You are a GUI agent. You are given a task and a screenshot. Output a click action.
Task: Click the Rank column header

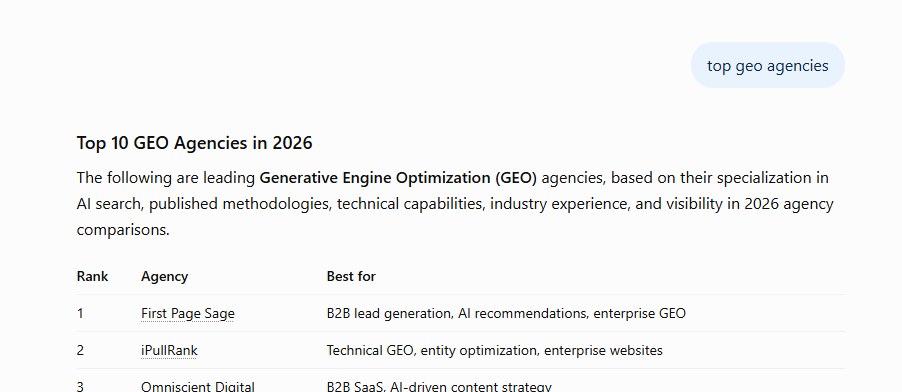pos(92,276)
